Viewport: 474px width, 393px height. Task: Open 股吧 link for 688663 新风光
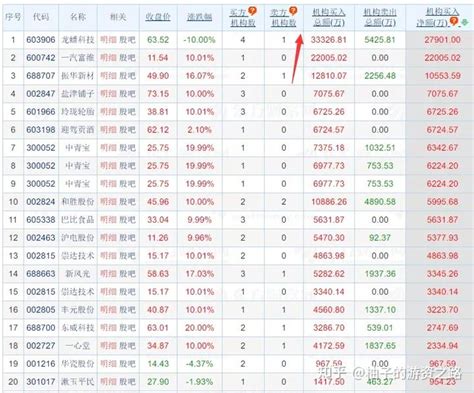click(127, 274)
